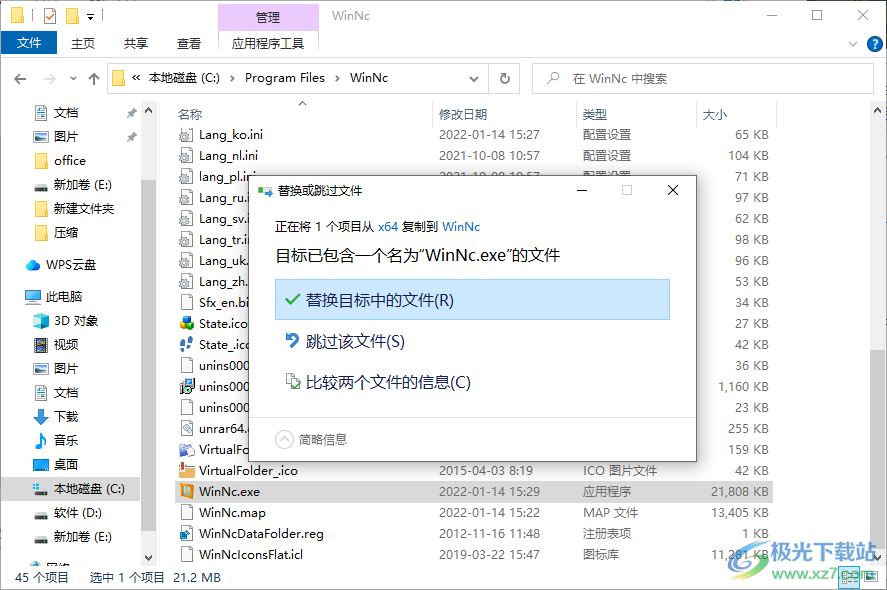The image size is (887, 590).
Task: Select the WinNc.exe file row
Action: point(474,492)
